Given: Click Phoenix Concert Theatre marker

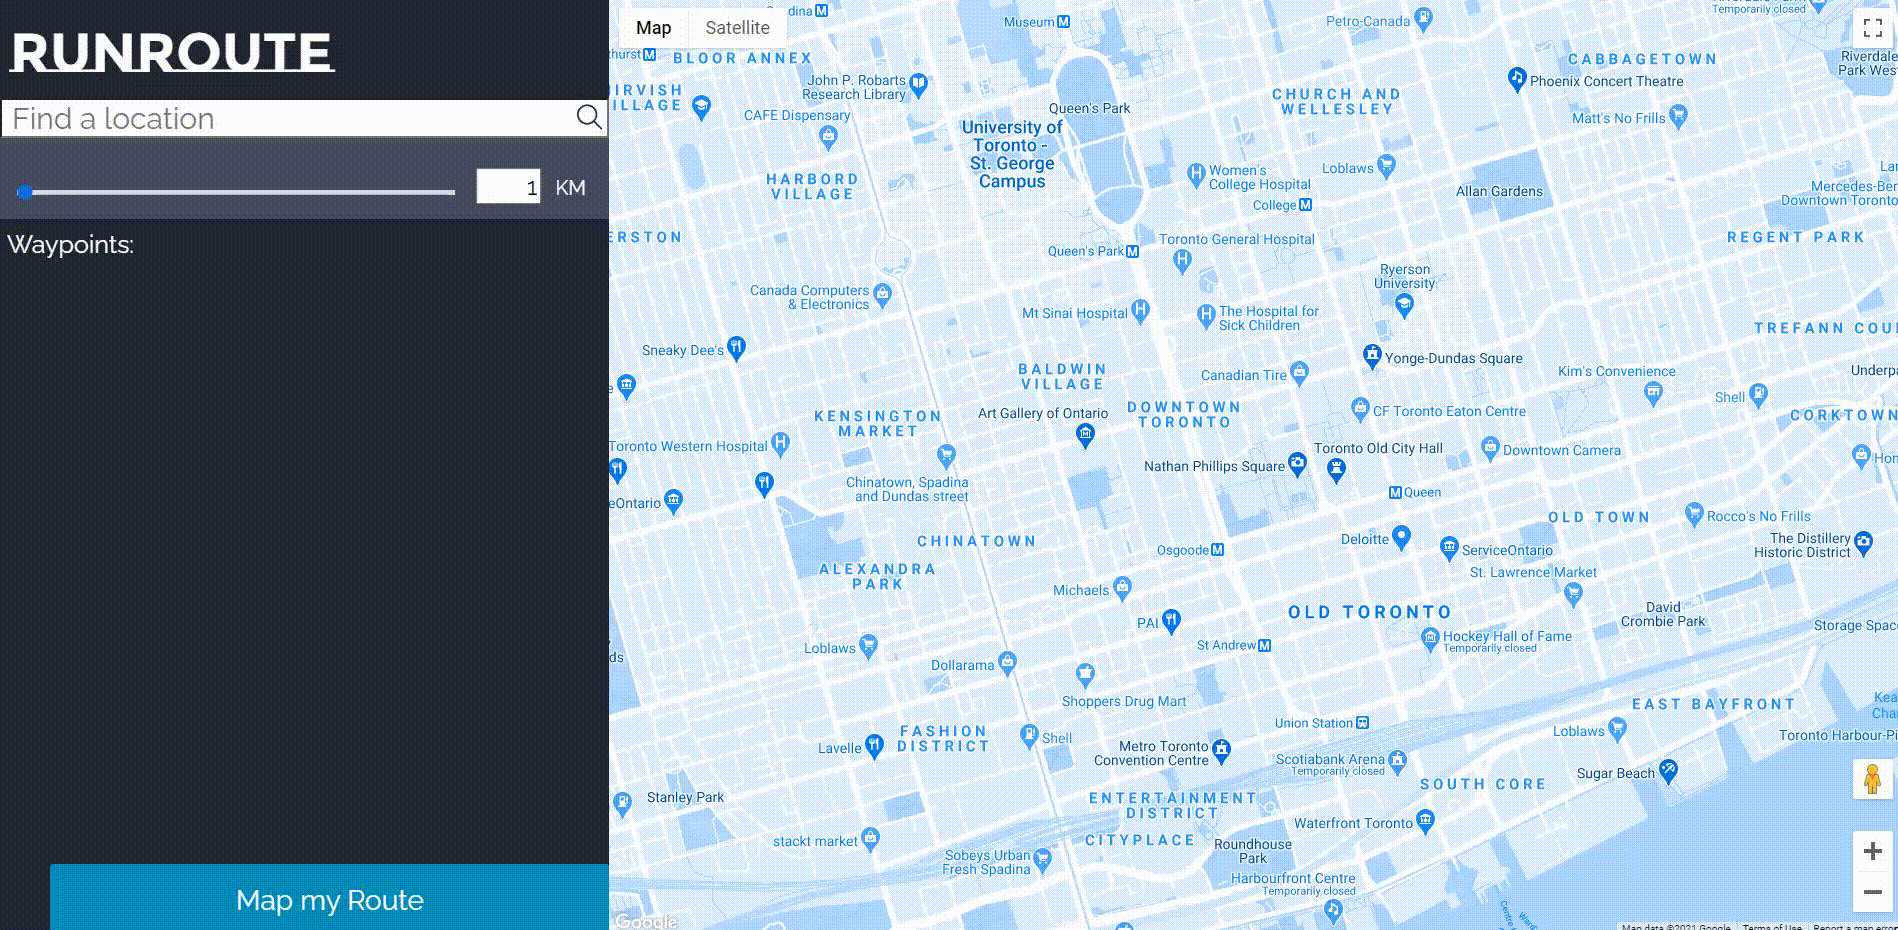Looking at the screenshot, I should [1517, 78].
